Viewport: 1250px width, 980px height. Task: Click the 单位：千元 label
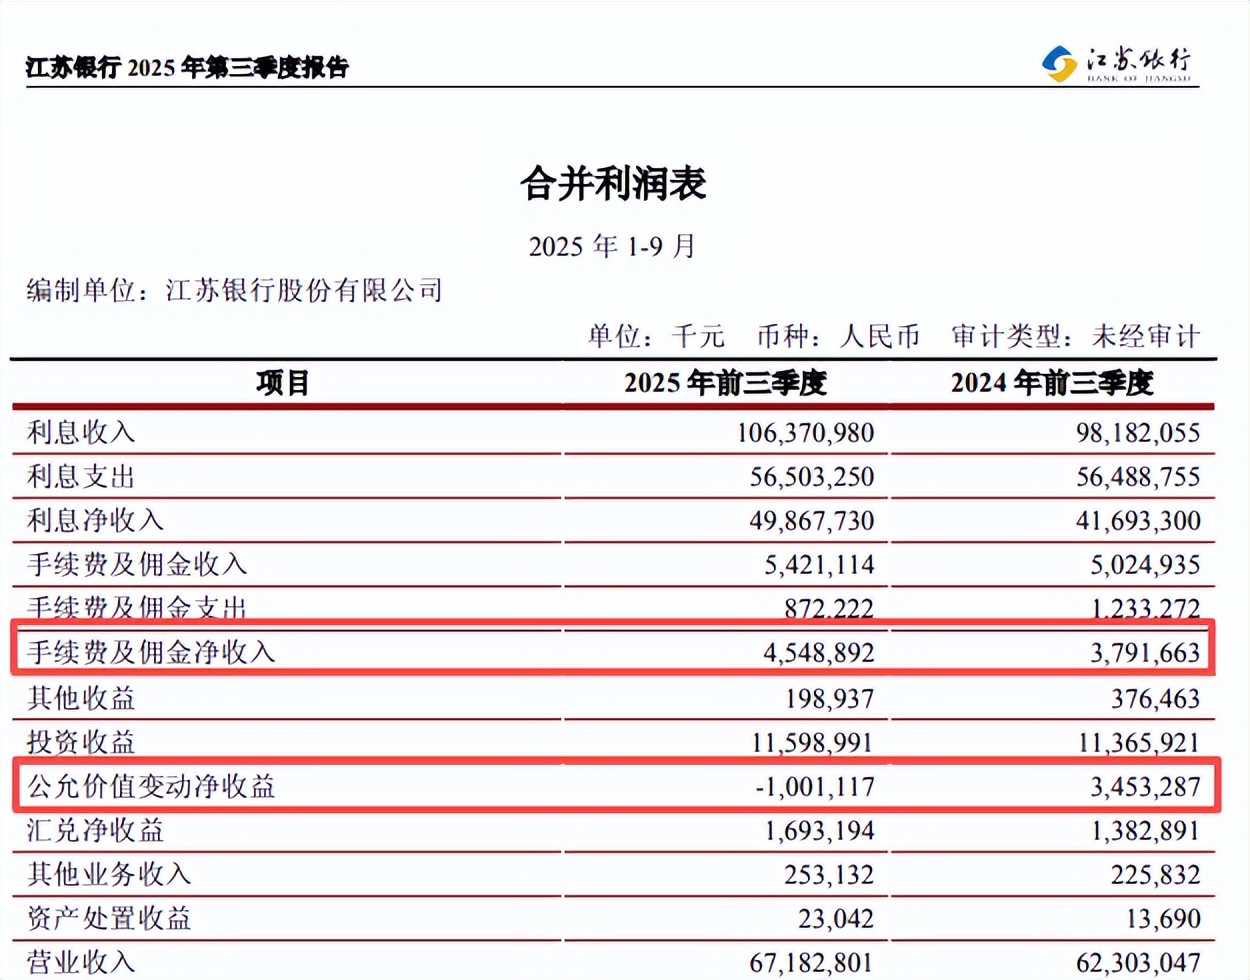coord(656,336)
